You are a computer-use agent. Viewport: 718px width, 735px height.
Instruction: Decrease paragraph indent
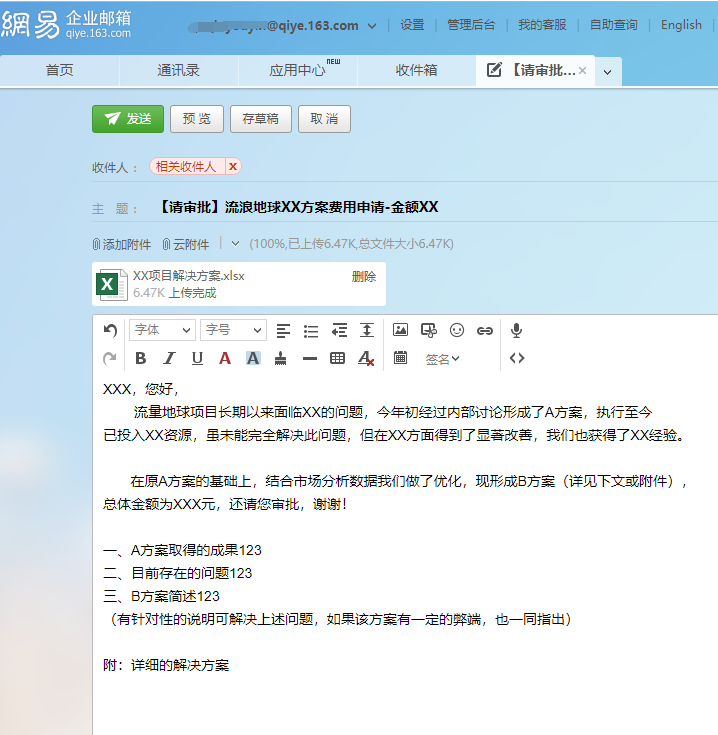pos(339,331)
